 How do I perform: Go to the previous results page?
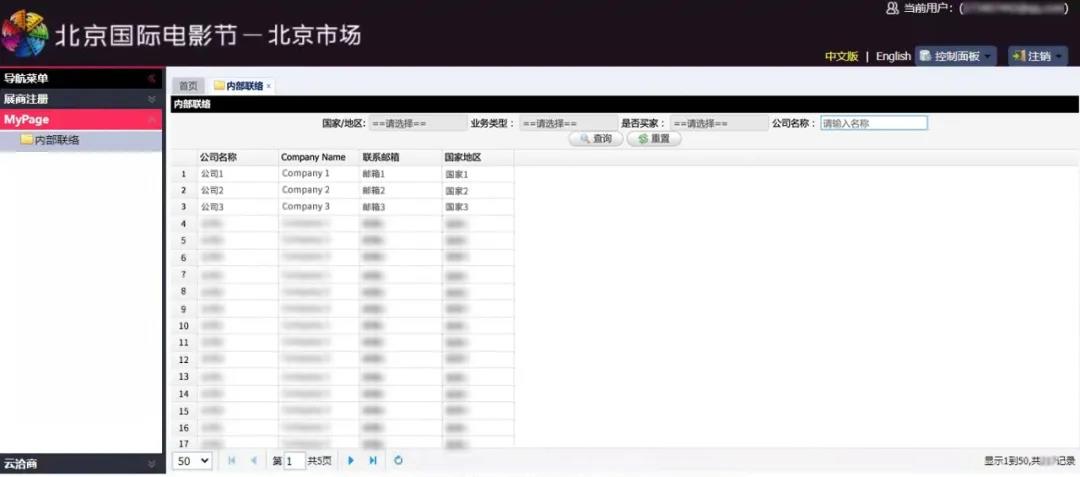[x=253, y=460]
